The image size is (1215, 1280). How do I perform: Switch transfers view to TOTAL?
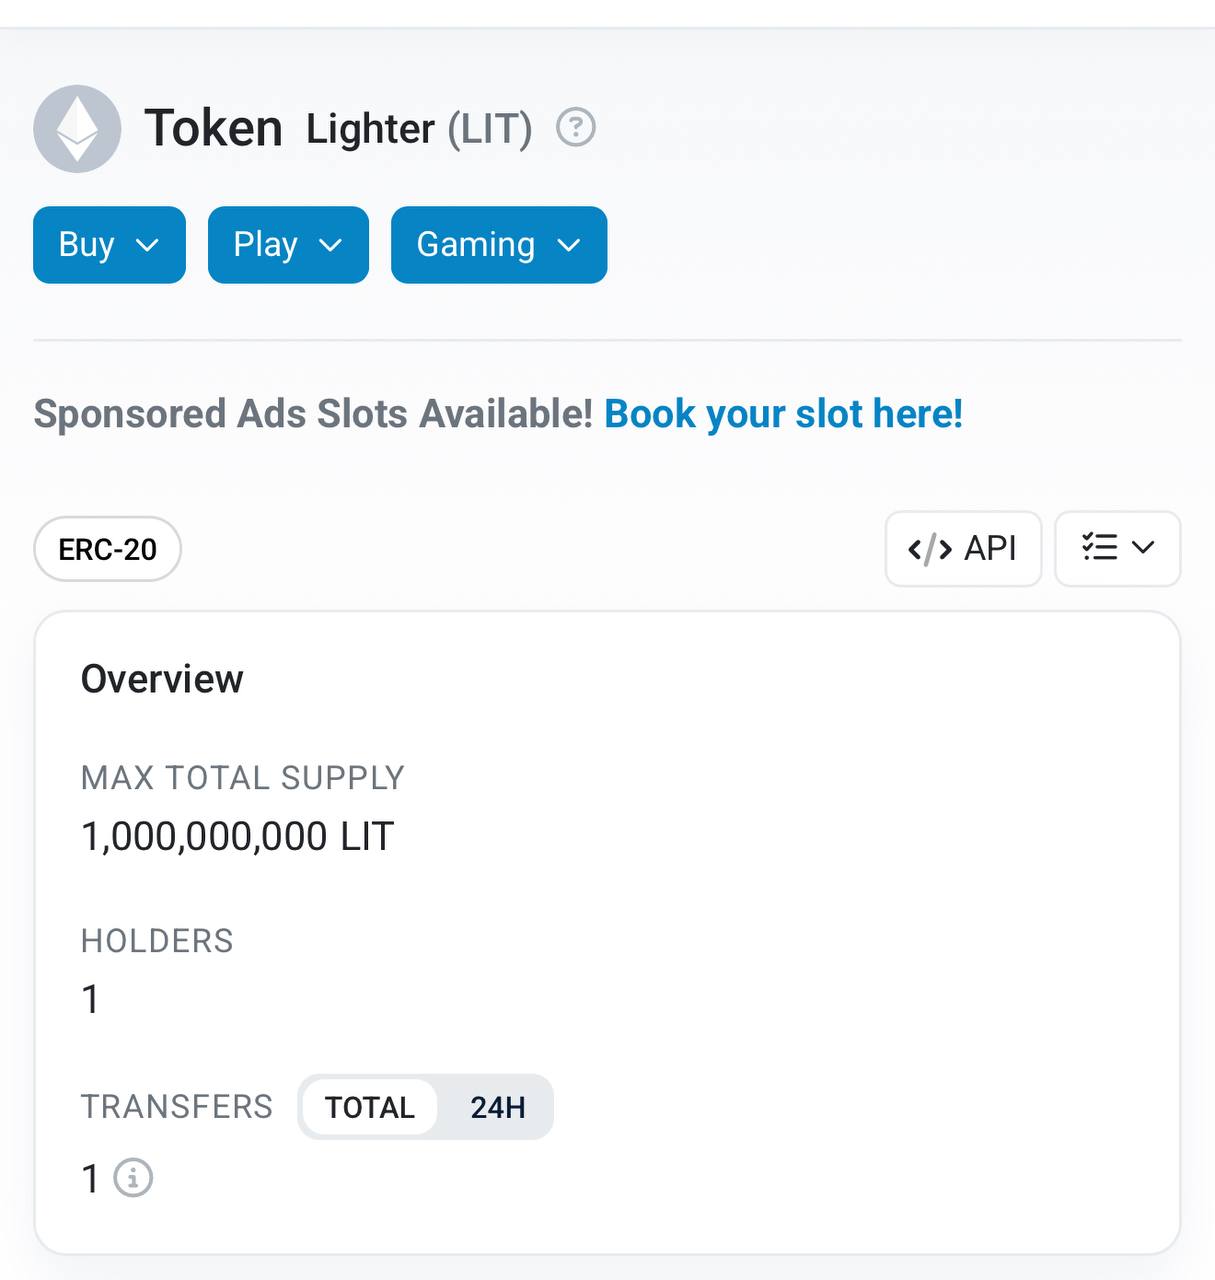click(x=369, y=1107)
